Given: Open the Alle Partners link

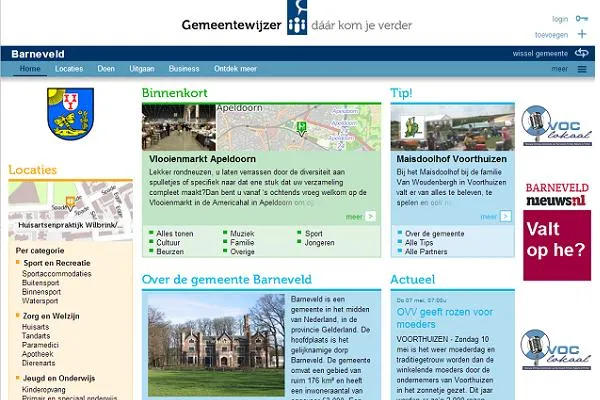Looking at the screenshot, I should [x=426, y=252].
